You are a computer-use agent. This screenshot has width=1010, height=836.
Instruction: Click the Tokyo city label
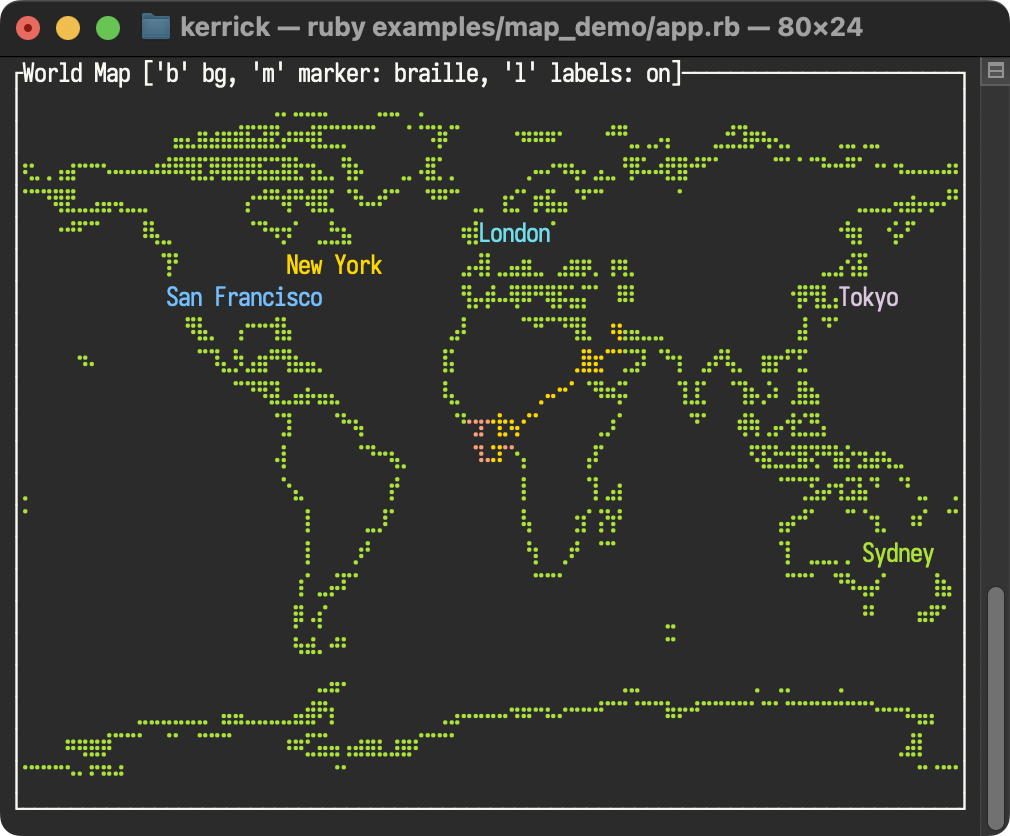pos(868,297)
